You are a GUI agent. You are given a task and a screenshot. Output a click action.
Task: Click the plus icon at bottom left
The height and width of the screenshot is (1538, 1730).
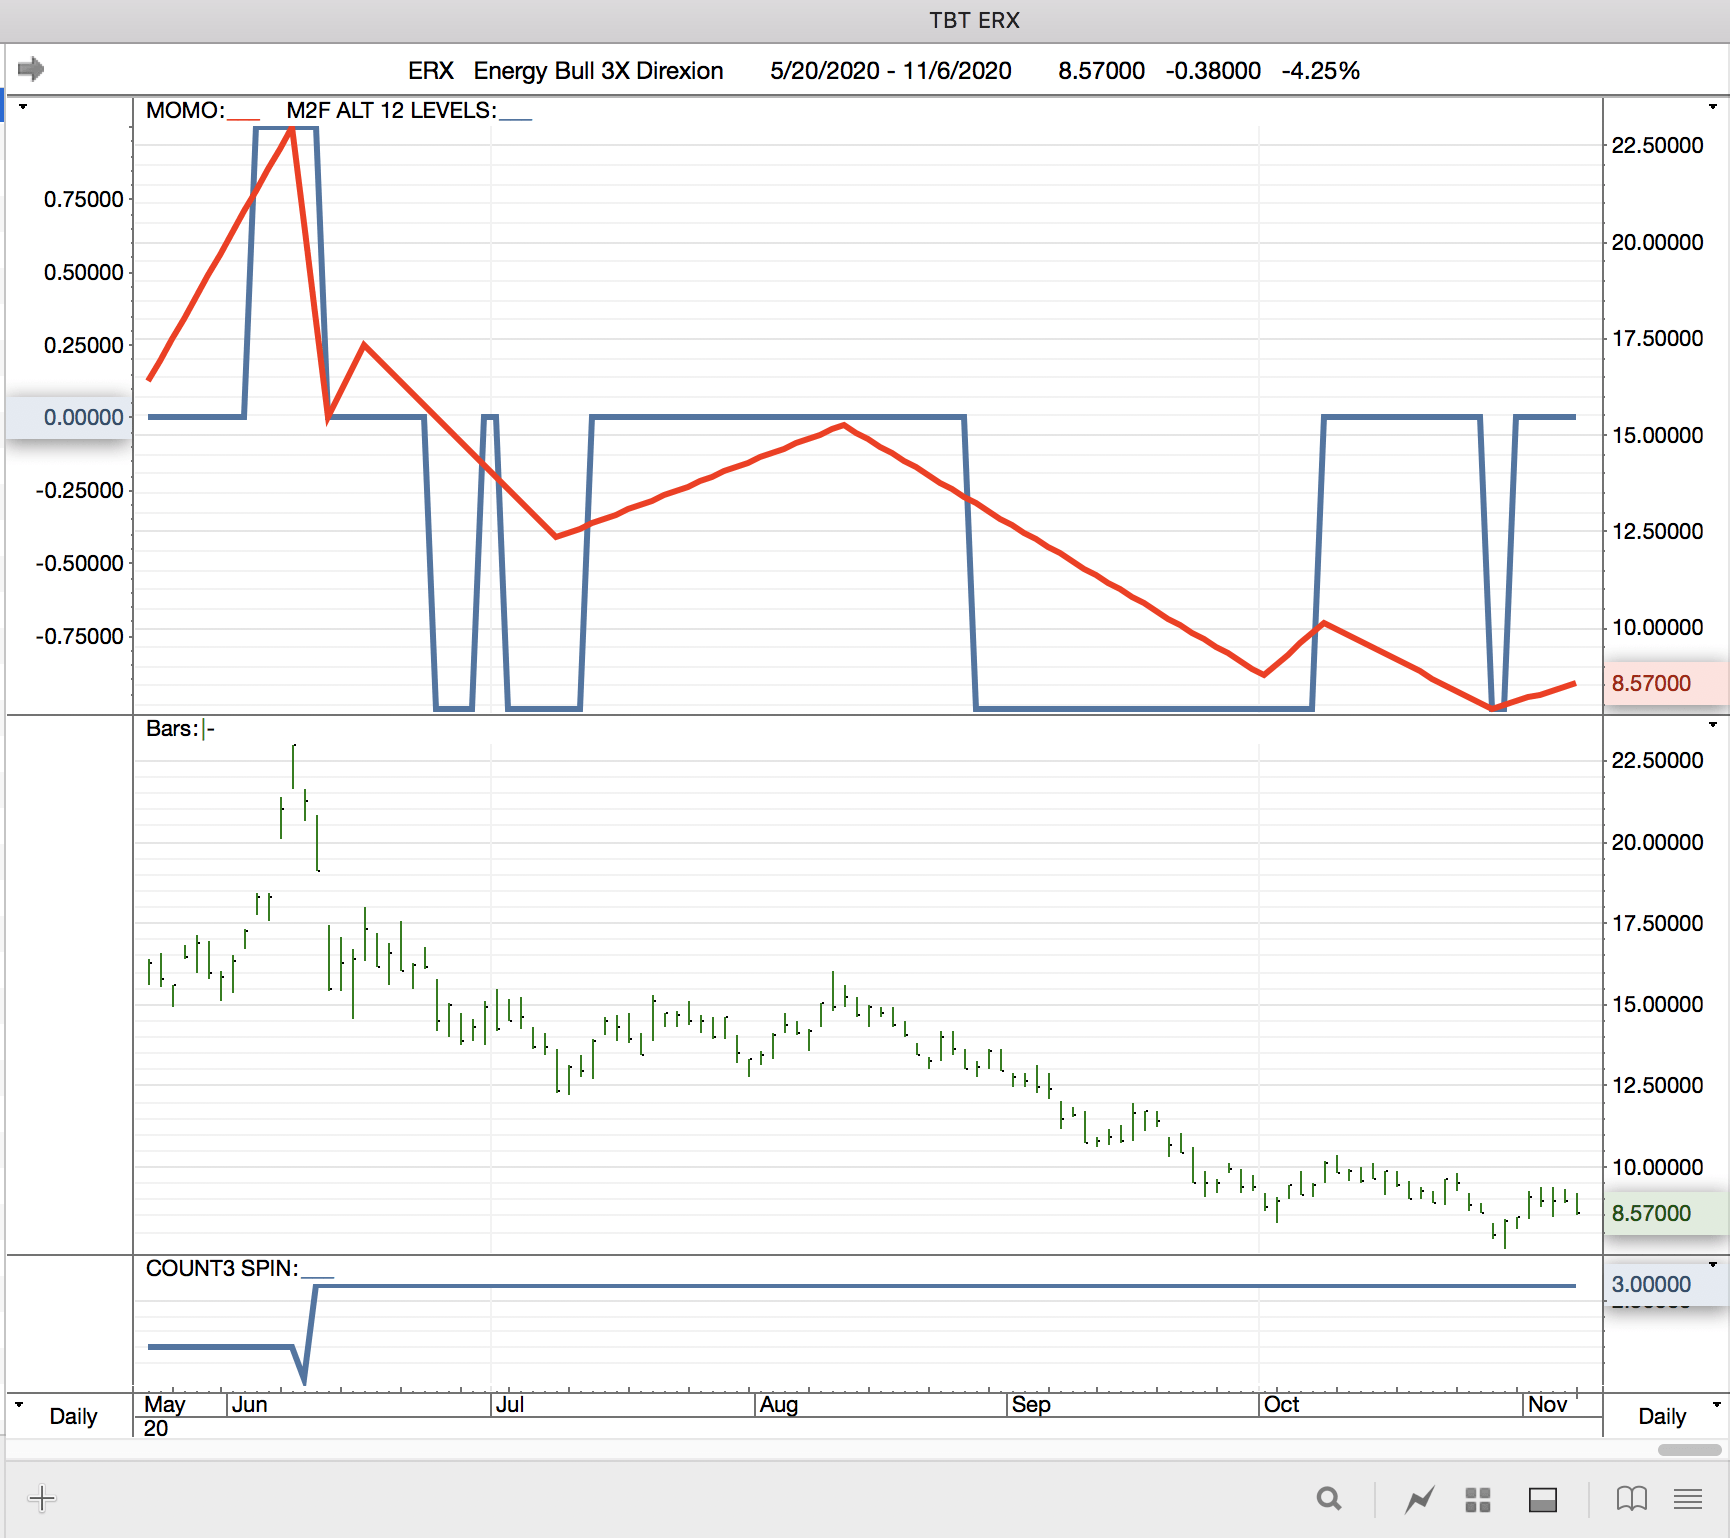pos(42,1498)
